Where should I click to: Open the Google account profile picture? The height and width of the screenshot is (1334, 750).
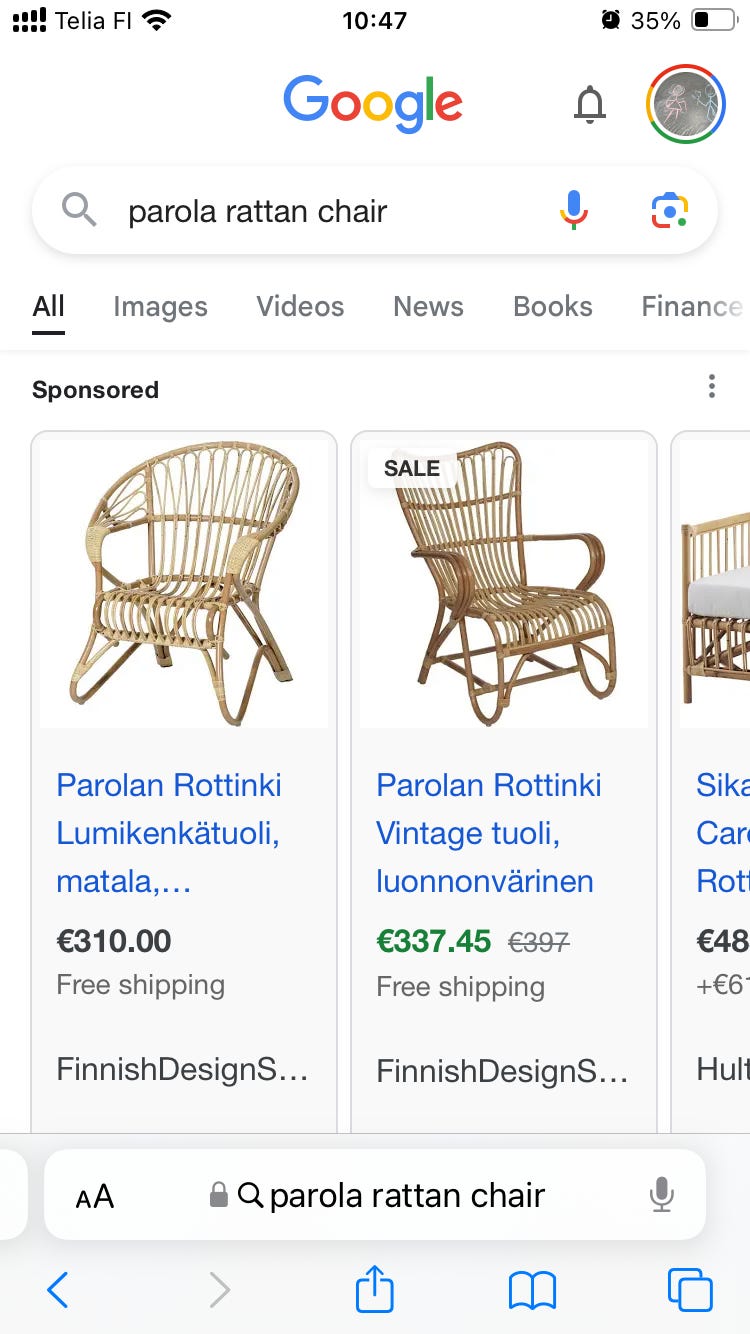[x=686, y=104]
